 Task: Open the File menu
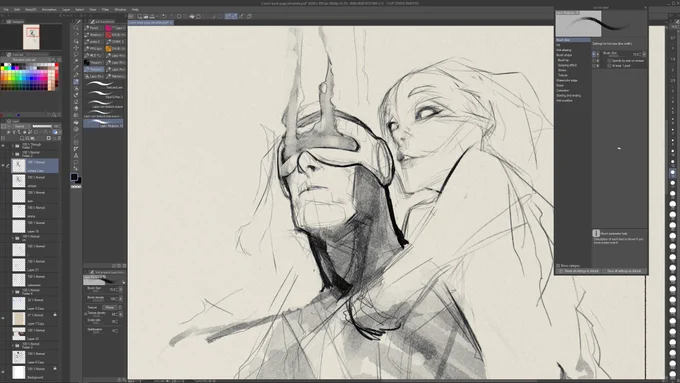click(x=6, y=9)
